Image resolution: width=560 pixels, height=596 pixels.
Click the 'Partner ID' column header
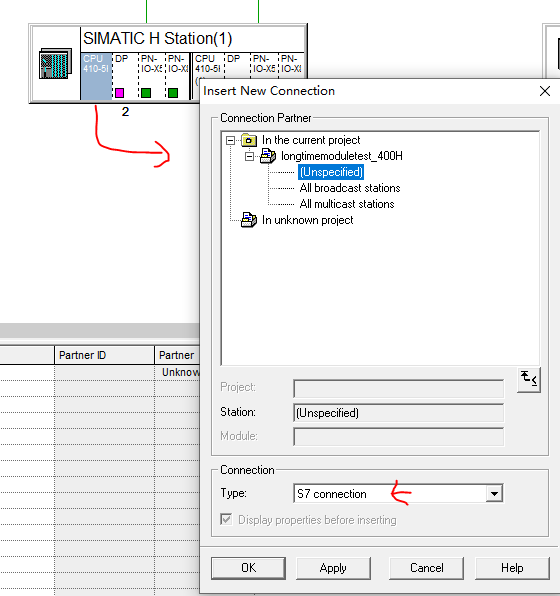pyautogui.click(x=104, y=355)
